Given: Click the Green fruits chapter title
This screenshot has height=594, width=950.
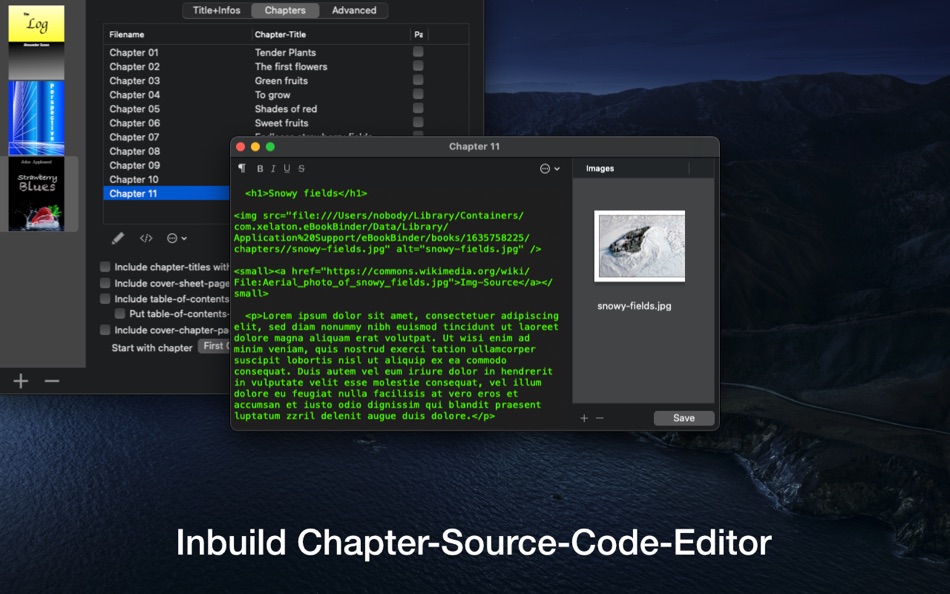Looking at the screenshot, I should (x=281, y=81).
